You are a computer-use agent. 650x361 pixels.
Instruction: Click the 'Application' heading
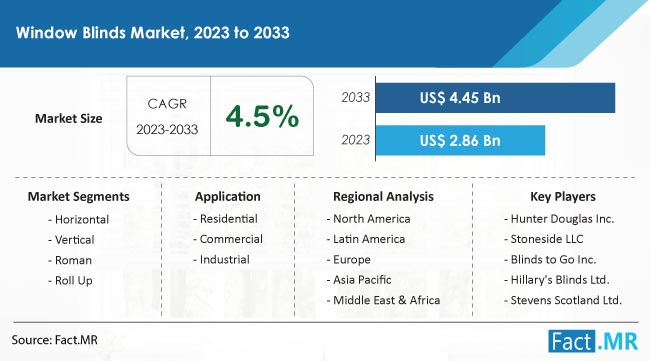(x=228, y=196)
